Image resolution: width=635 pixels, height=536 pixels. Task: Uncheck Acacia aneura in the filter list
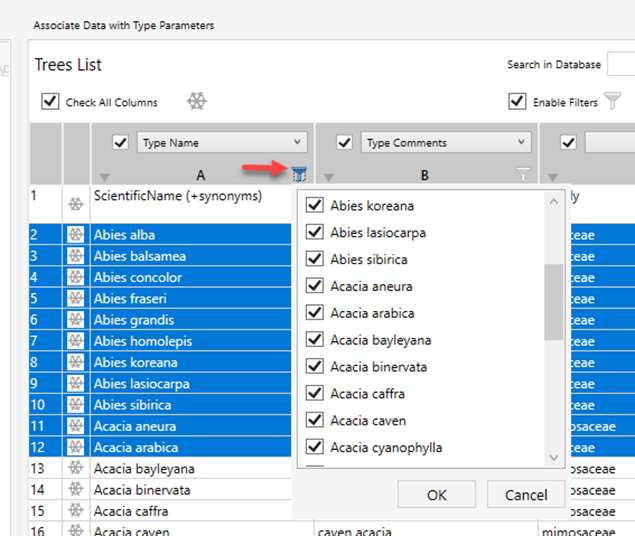pos(314,287)
